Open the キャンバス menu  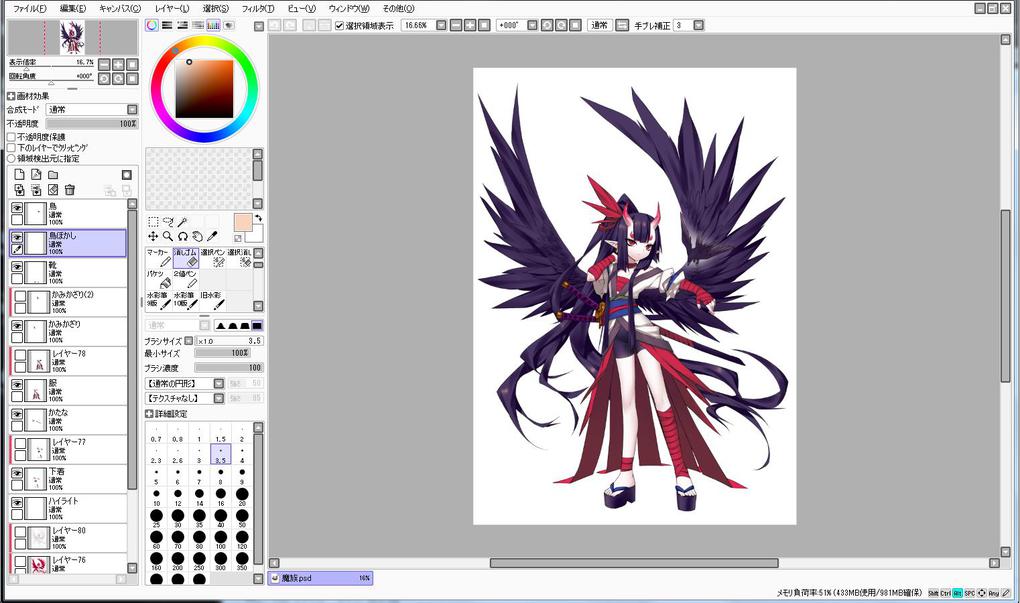(x=120, y=8)
